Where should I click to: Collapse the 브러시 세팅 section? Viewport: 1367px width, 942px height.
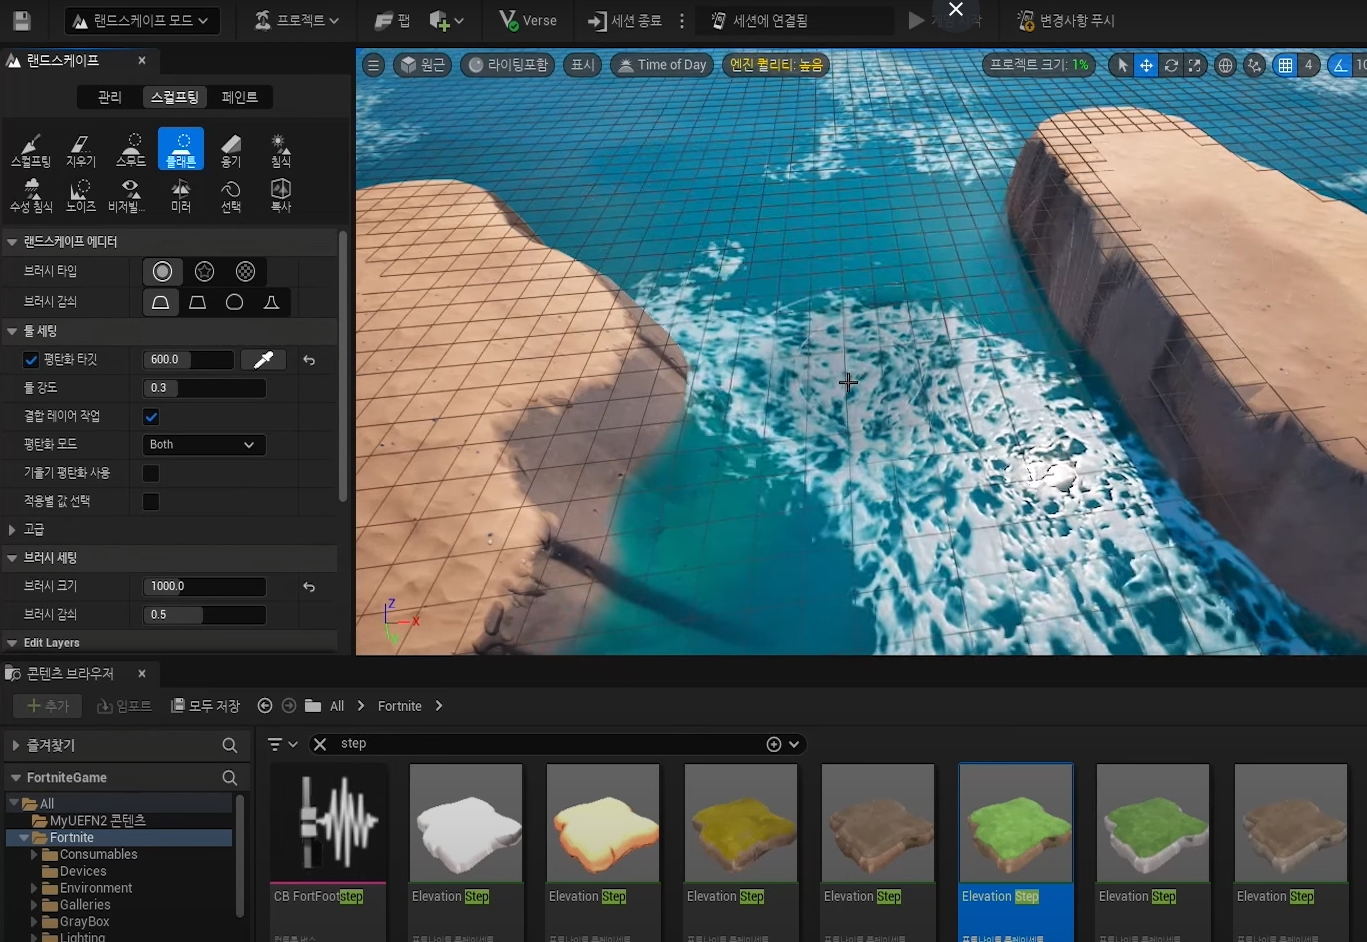pyautogui.click(x=12, y=558)
